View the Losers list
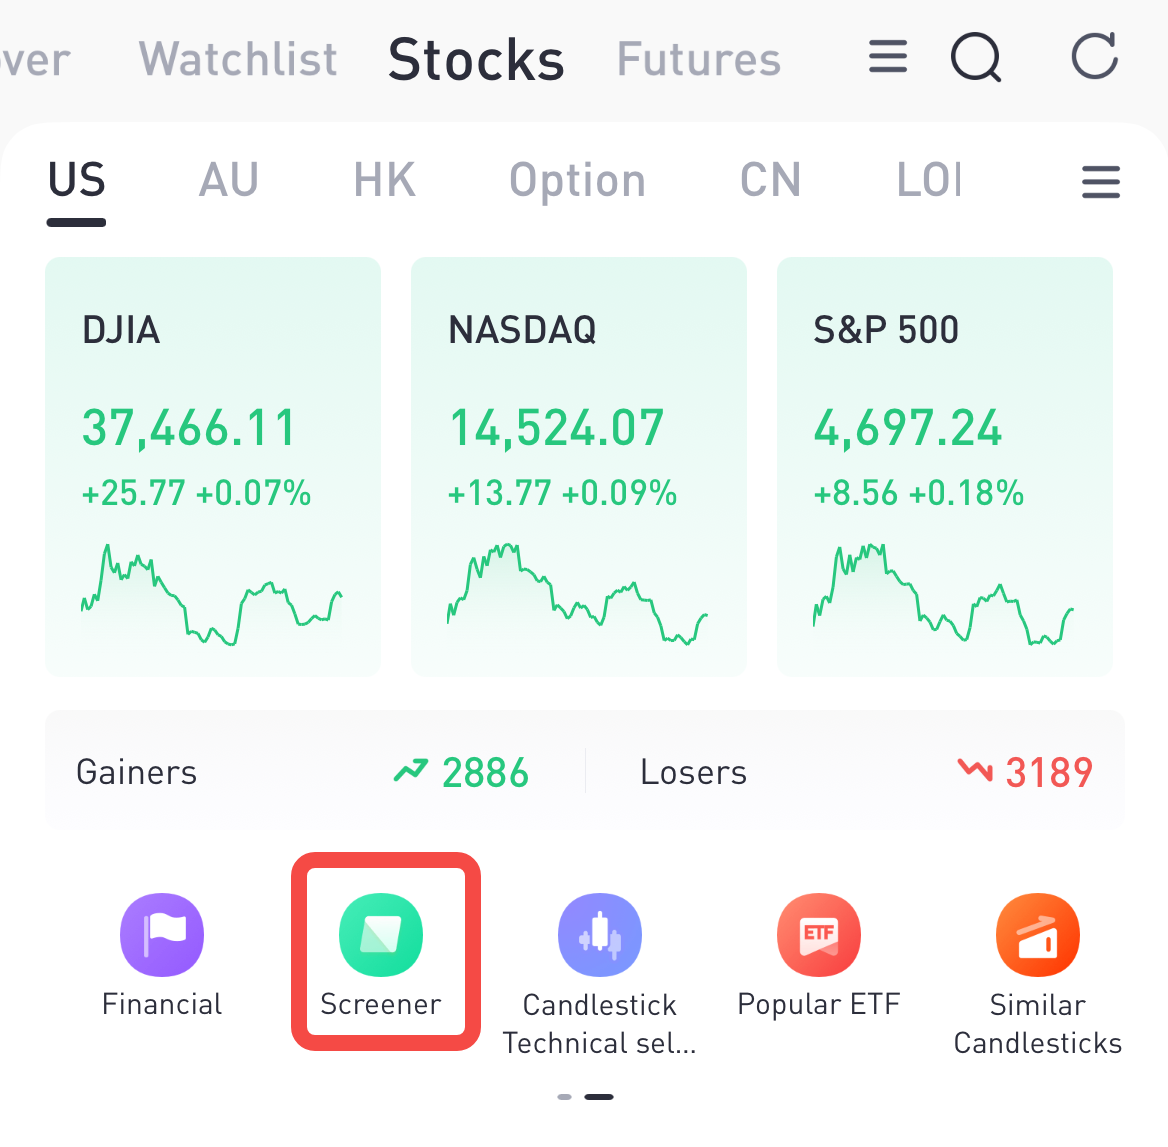 865,772
